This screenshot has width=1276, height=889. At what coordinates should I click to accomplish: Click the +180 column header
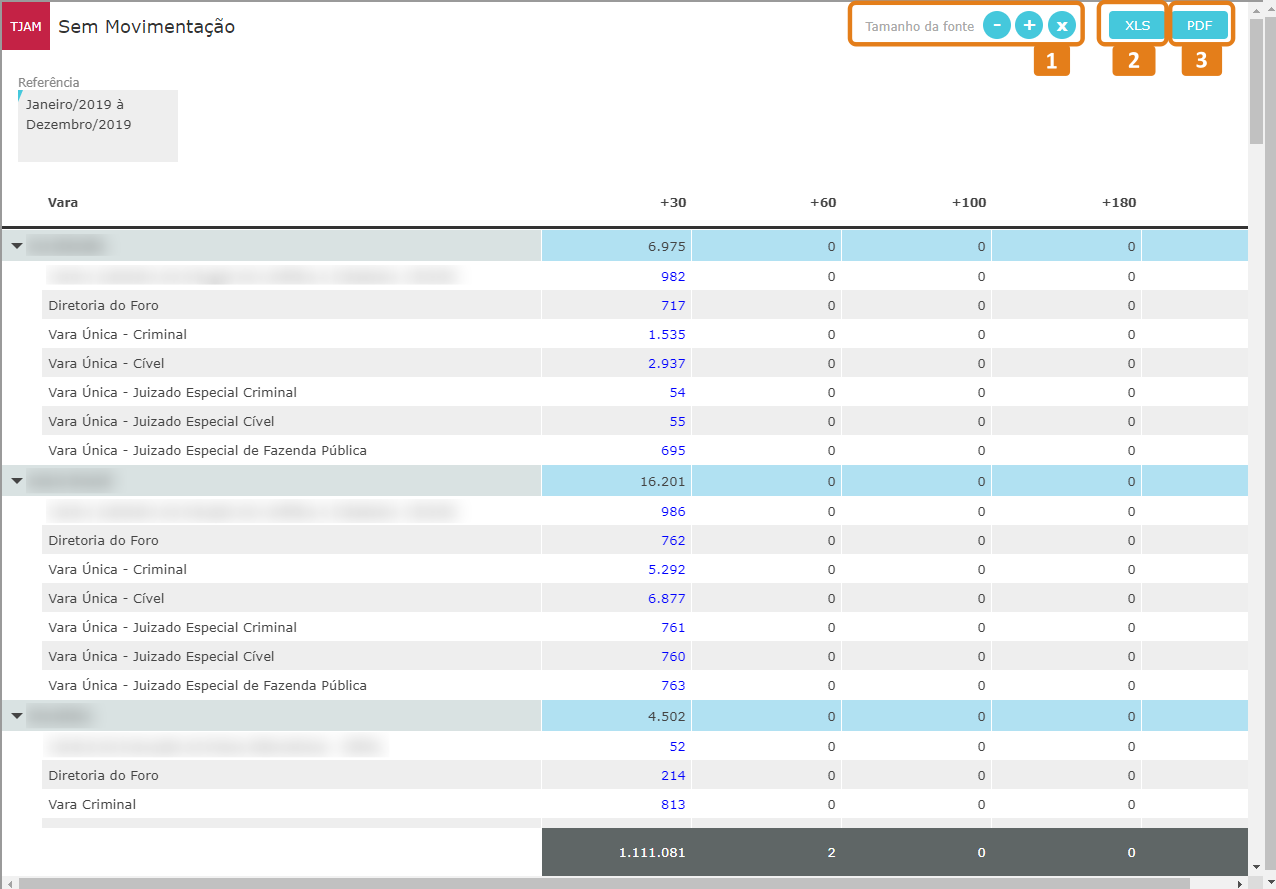[x=1118, y=203]
